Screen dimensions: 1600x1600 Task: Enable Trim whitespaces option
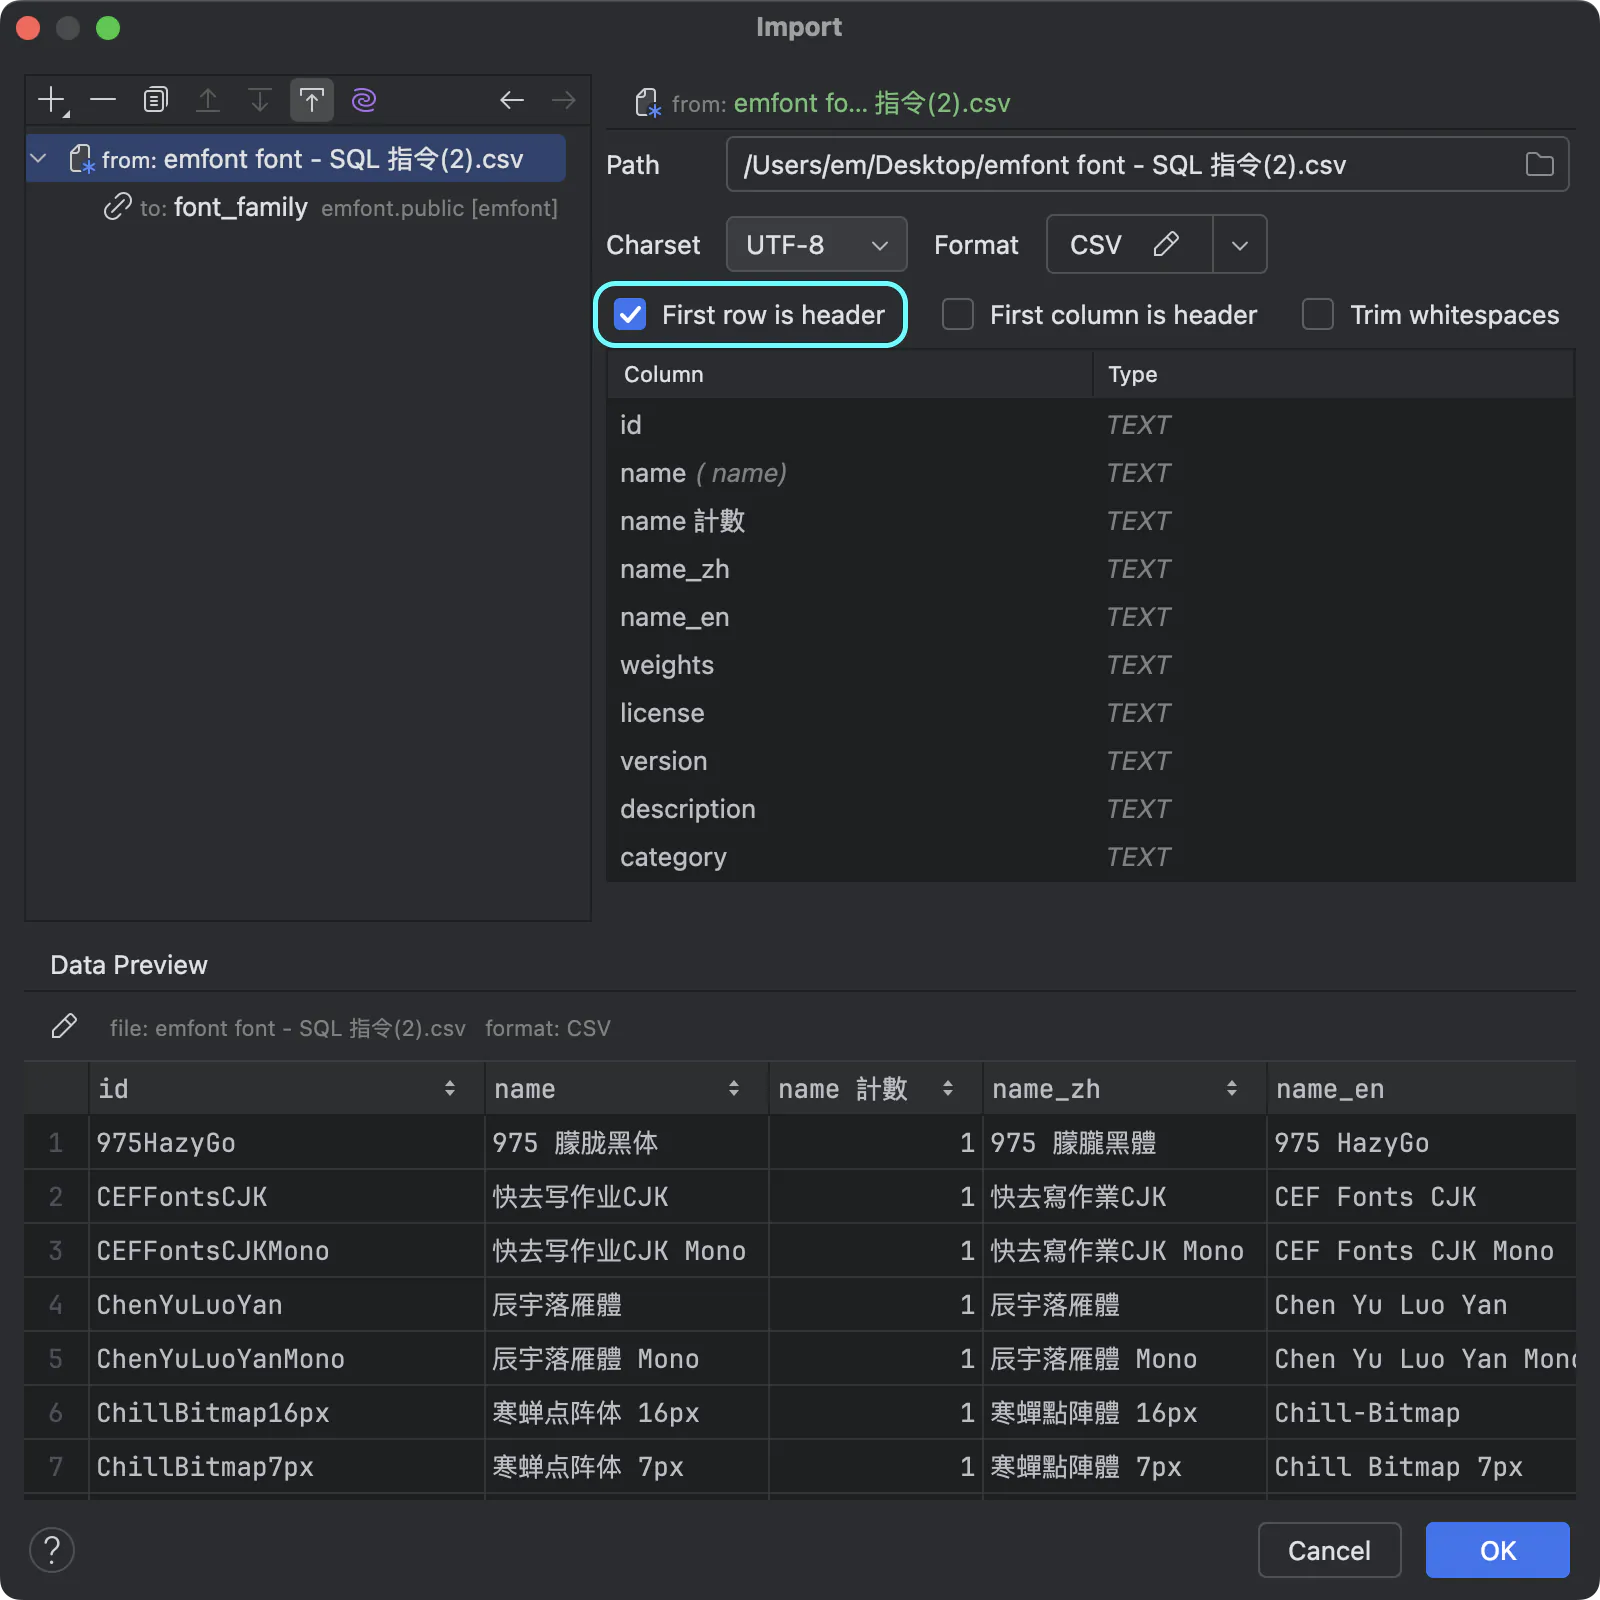coord(1318,315)
